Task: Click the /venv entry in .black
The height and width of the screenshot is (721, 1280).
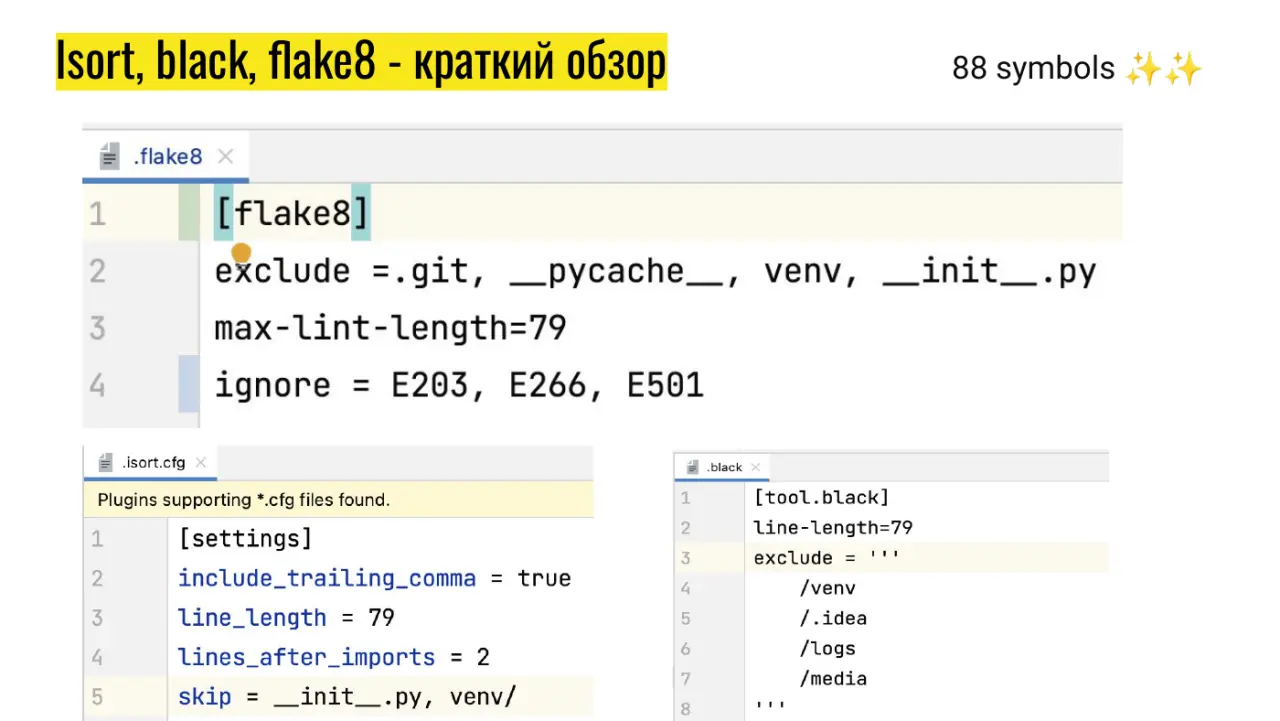Action: click(x=827, y=588)
